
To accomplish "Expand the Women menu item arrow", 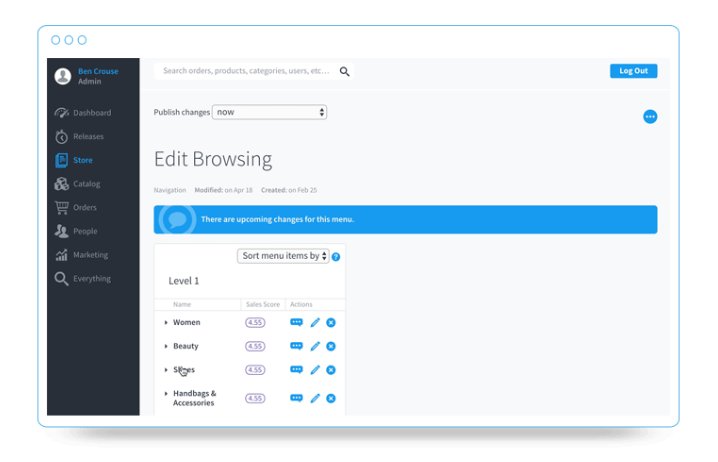I will click(166, 322).
